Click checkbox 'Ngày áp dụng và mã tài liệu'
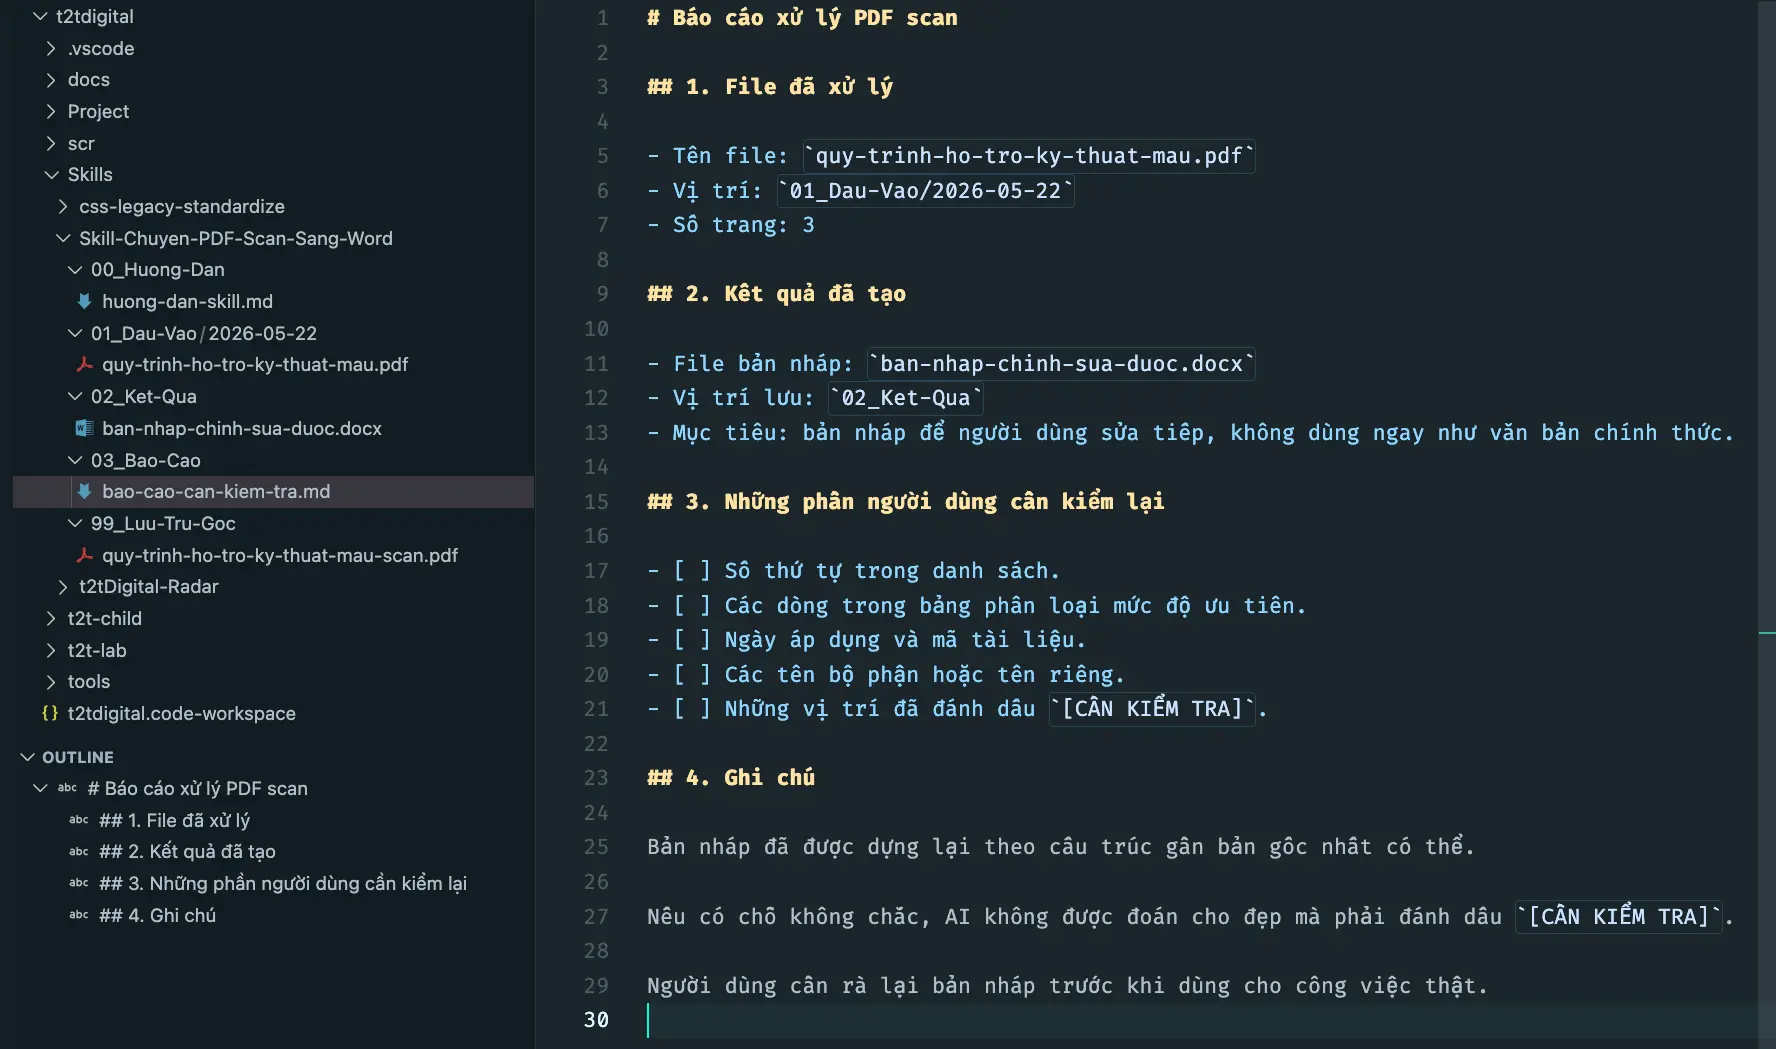This screenshot has height=1049, width=1776. click(x=692, y=640)
